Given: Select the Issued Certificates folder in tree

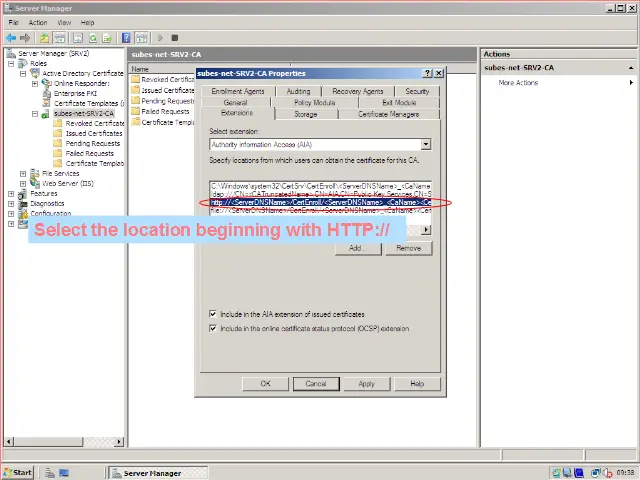Looking at the screenshot, I should coord(94,133).
